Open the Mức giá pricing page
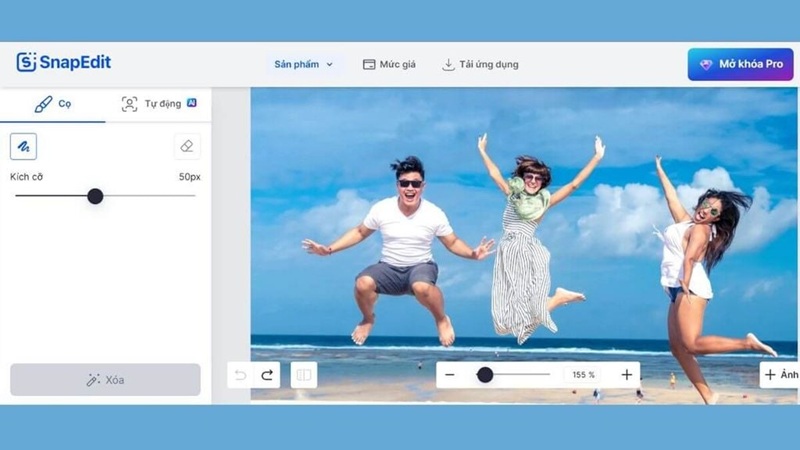 [389, 65]
